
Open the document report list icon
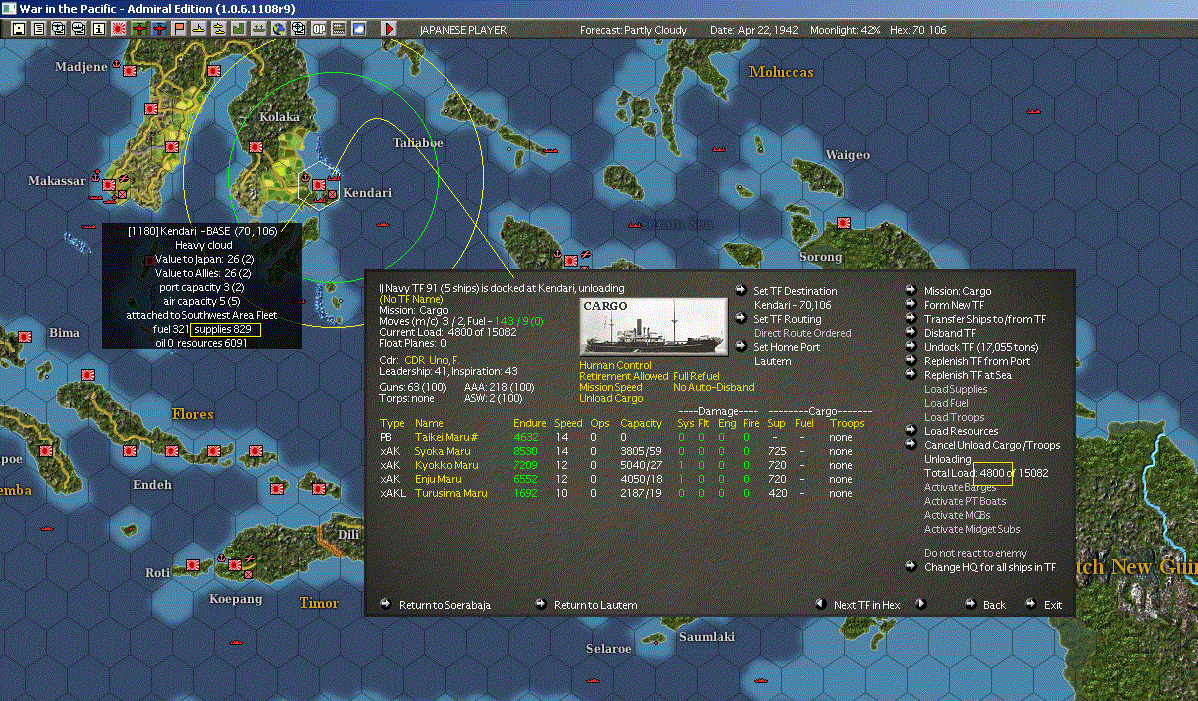click(39, 29)
